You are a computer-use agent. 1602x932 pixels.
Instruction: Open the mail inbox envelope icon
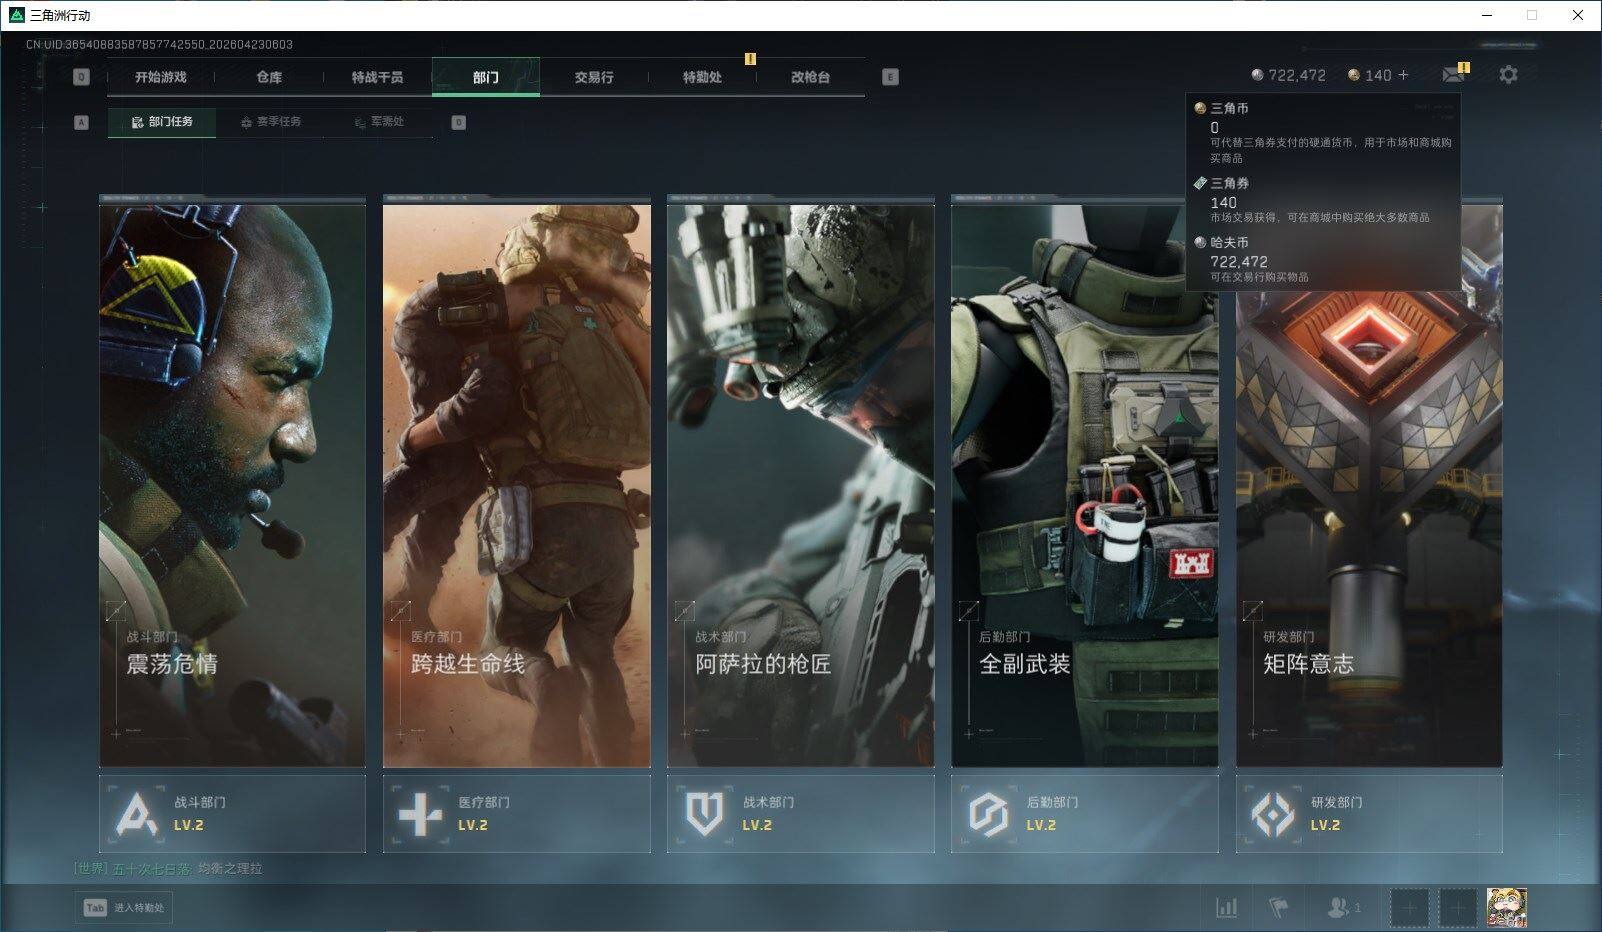1453,75
